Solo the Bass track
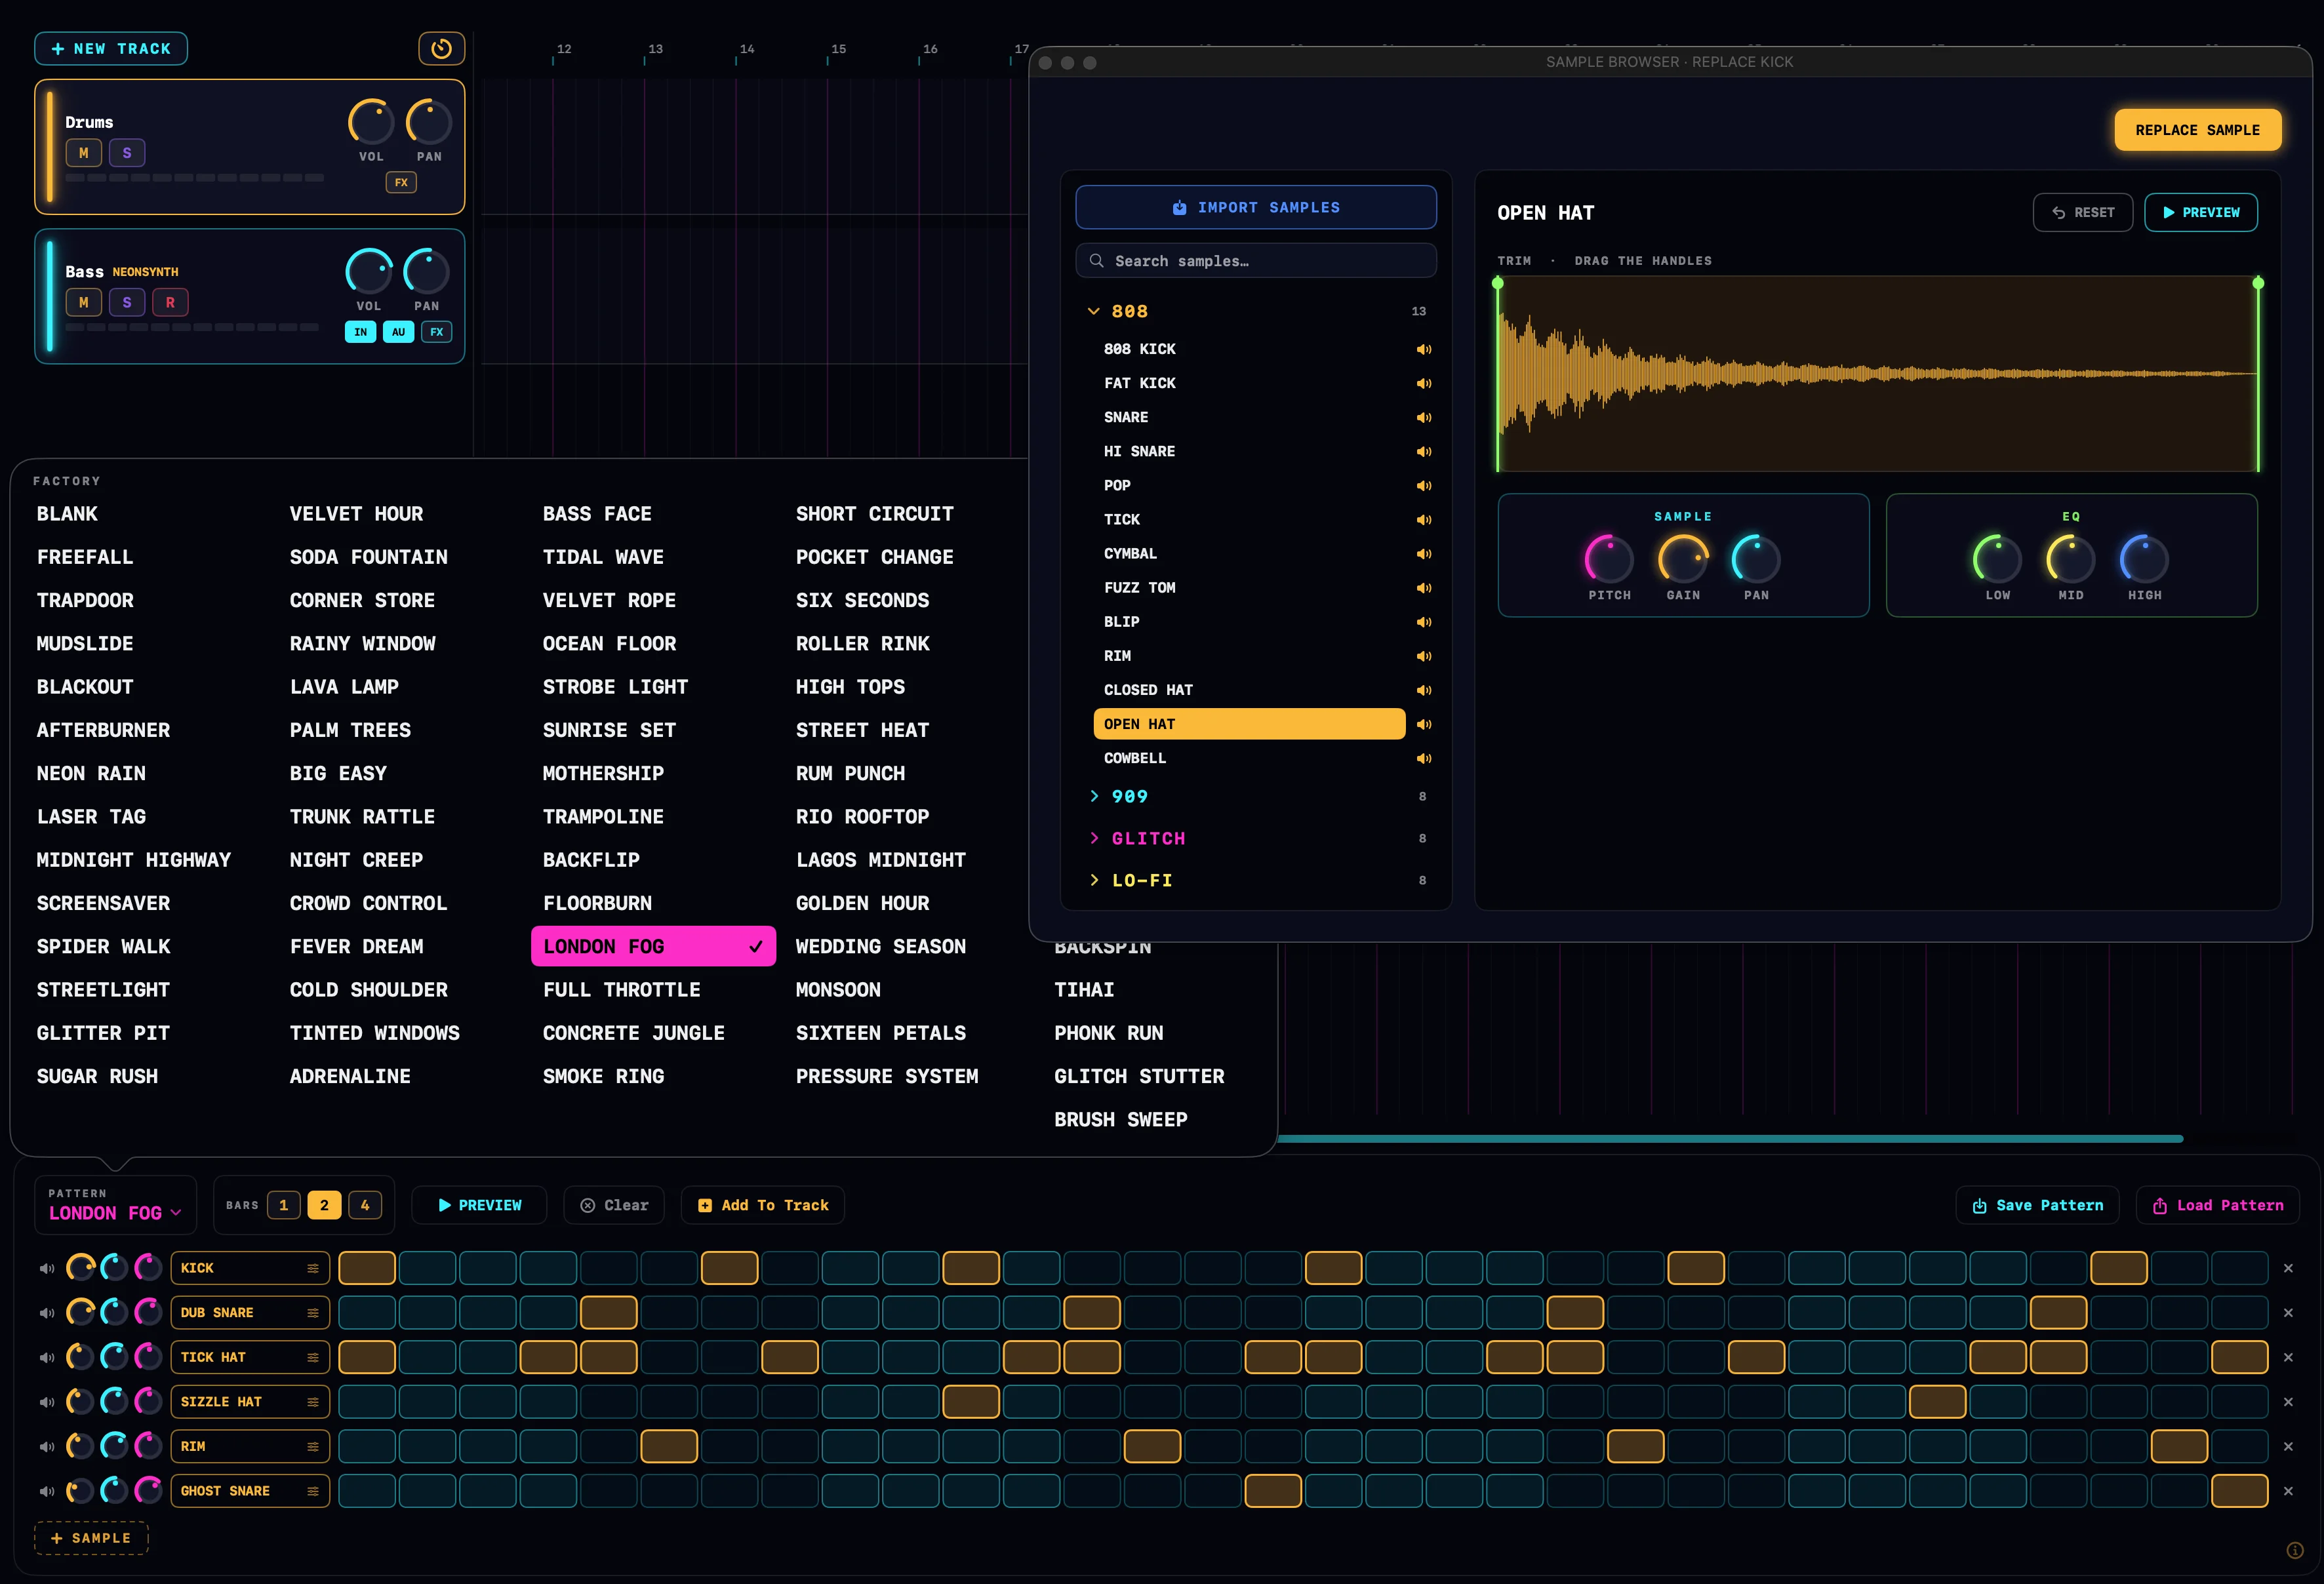The height and width of the screenshot is (1584, 2324). 127,302
